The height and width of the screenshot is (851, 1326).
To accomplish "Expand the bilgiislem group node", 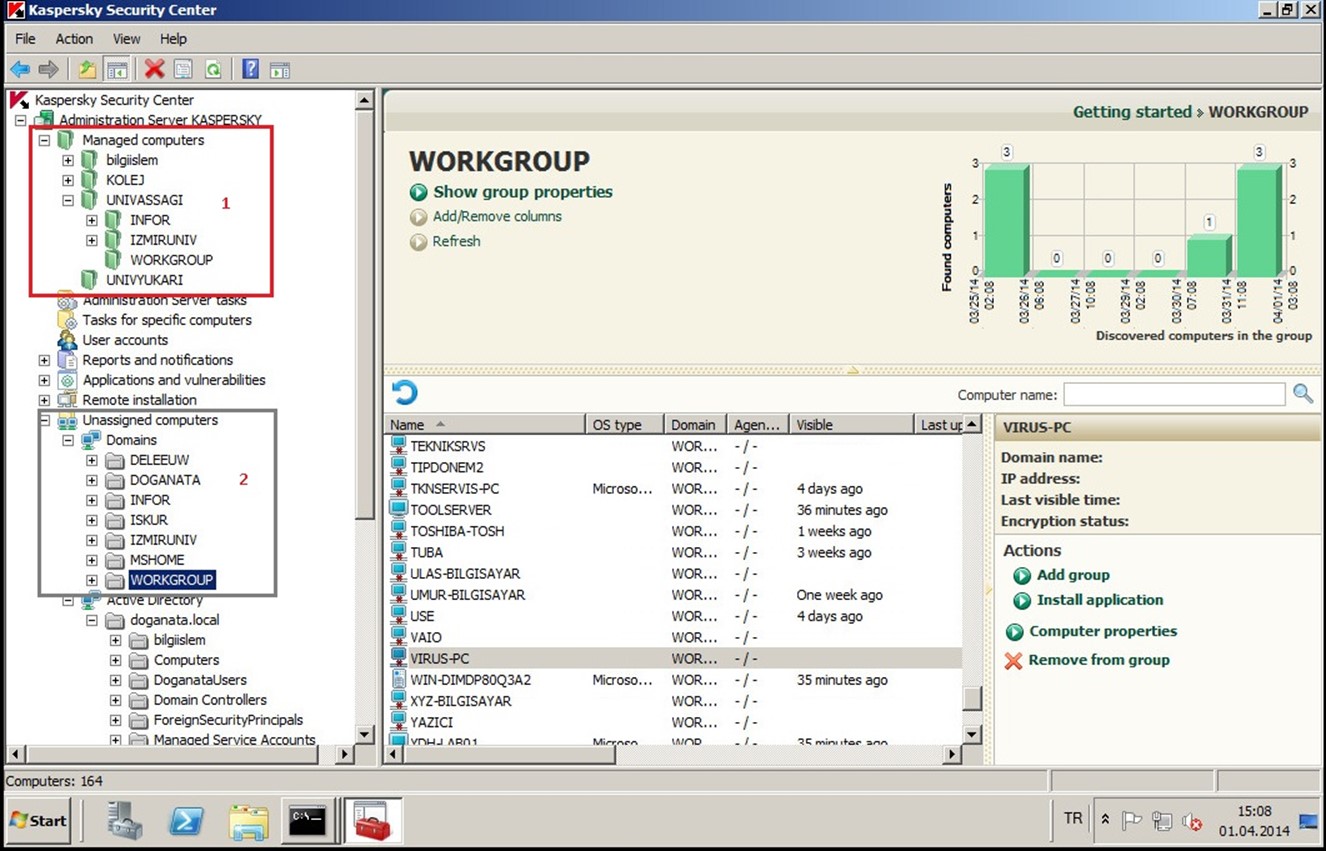I will [x=68, y=160].
